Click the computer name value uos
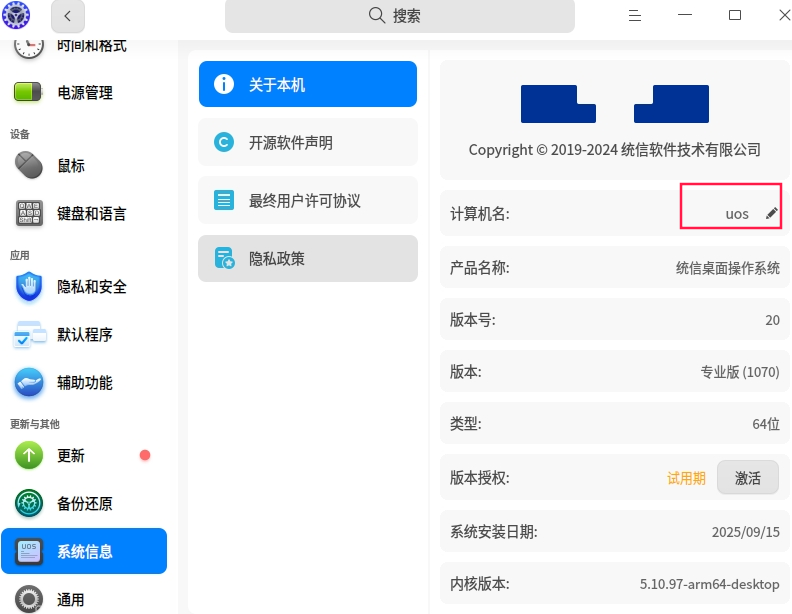This screenshot has height=614, width=792. pos(737,214)
